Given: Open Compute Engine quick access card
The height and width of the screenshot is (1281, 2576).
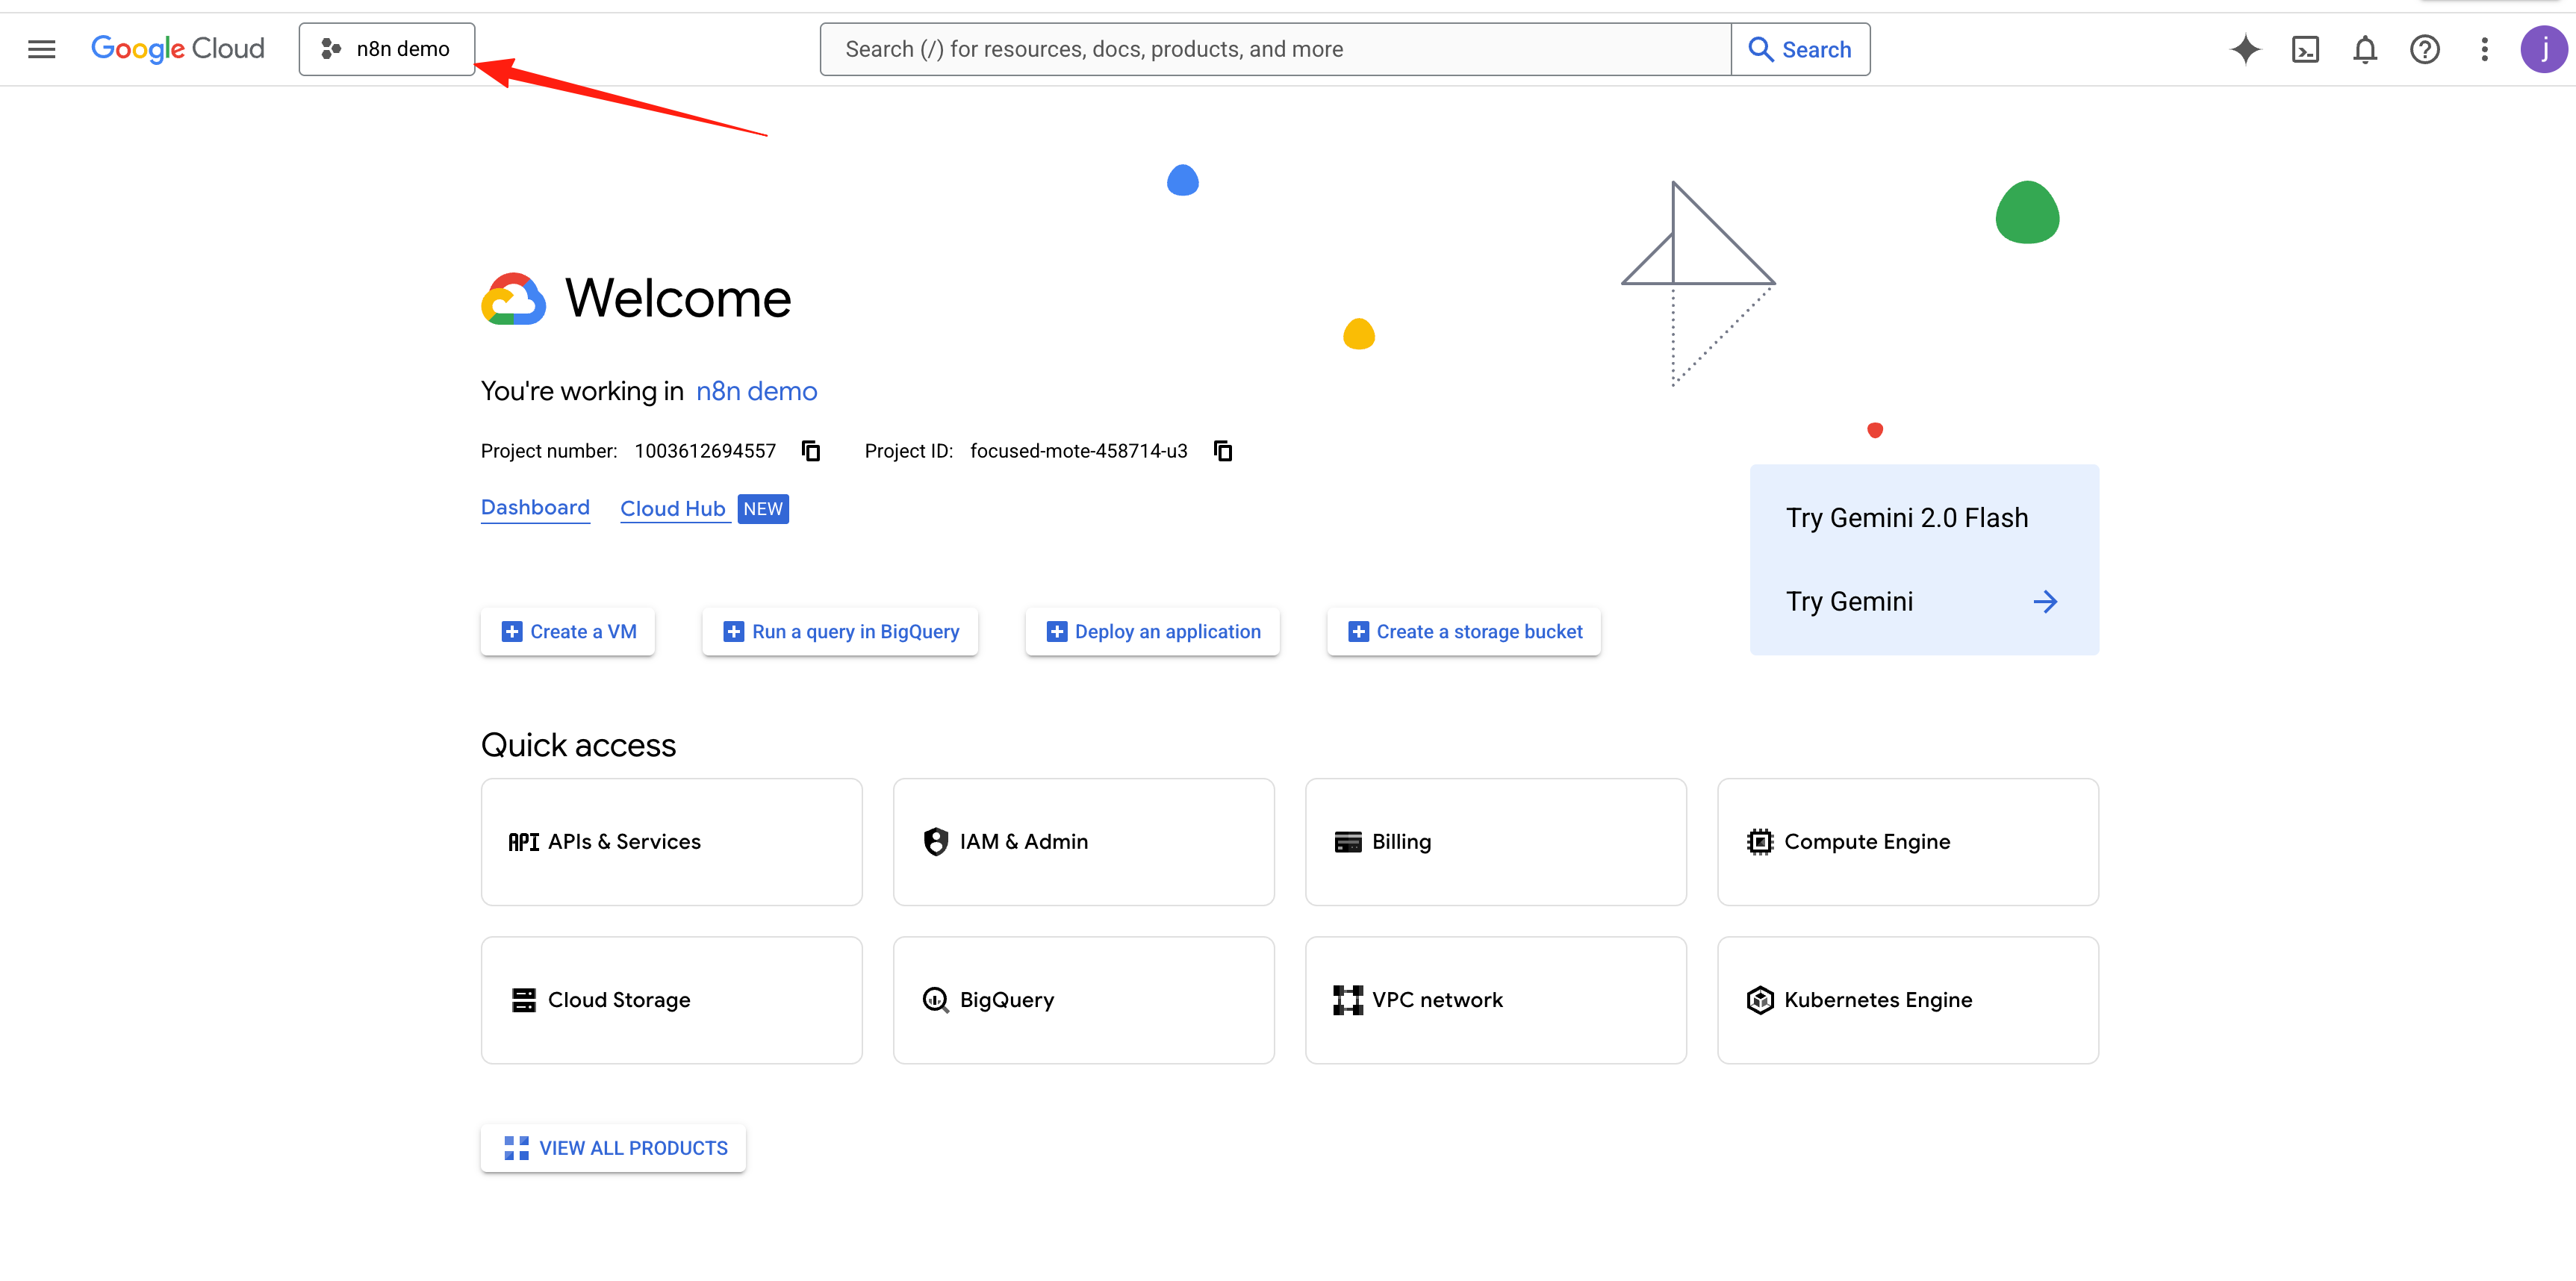Looking at the screenshot, I should coord(1908,842).
